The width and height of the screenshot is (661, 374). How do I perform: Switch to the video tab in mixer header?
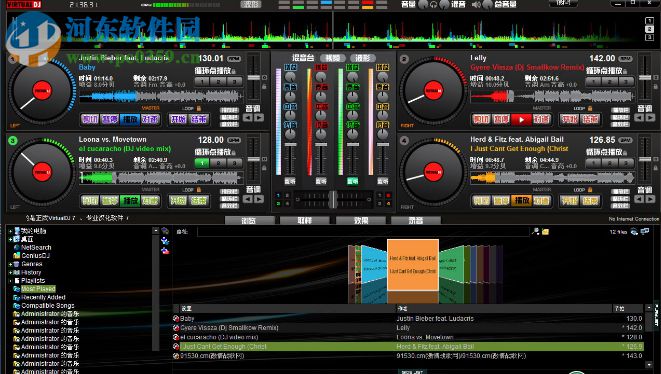[333, 58]
